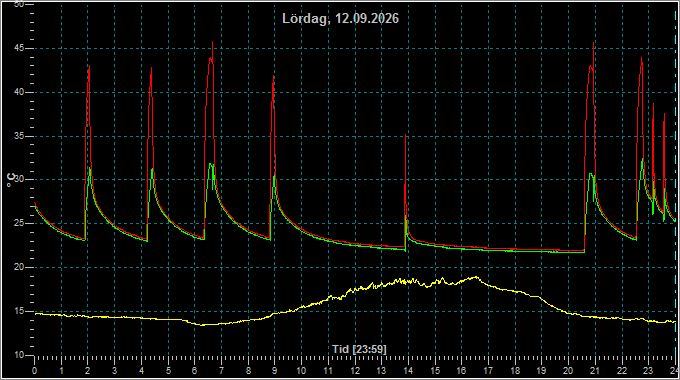Click the date title Lördag, 12.09.2026
The image size is (680, 380).
[x=340, y=19]
